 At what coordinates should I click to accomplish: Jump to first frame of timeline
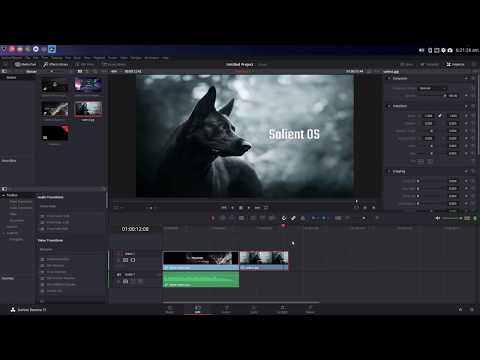pos(224,208)
